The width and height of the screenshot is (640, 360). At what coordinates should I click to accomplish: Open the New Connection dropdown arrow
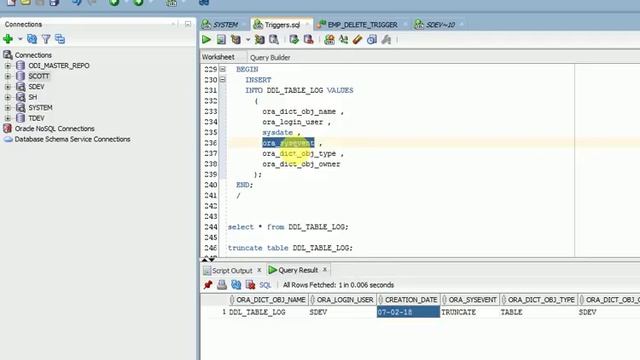(20, 39)
